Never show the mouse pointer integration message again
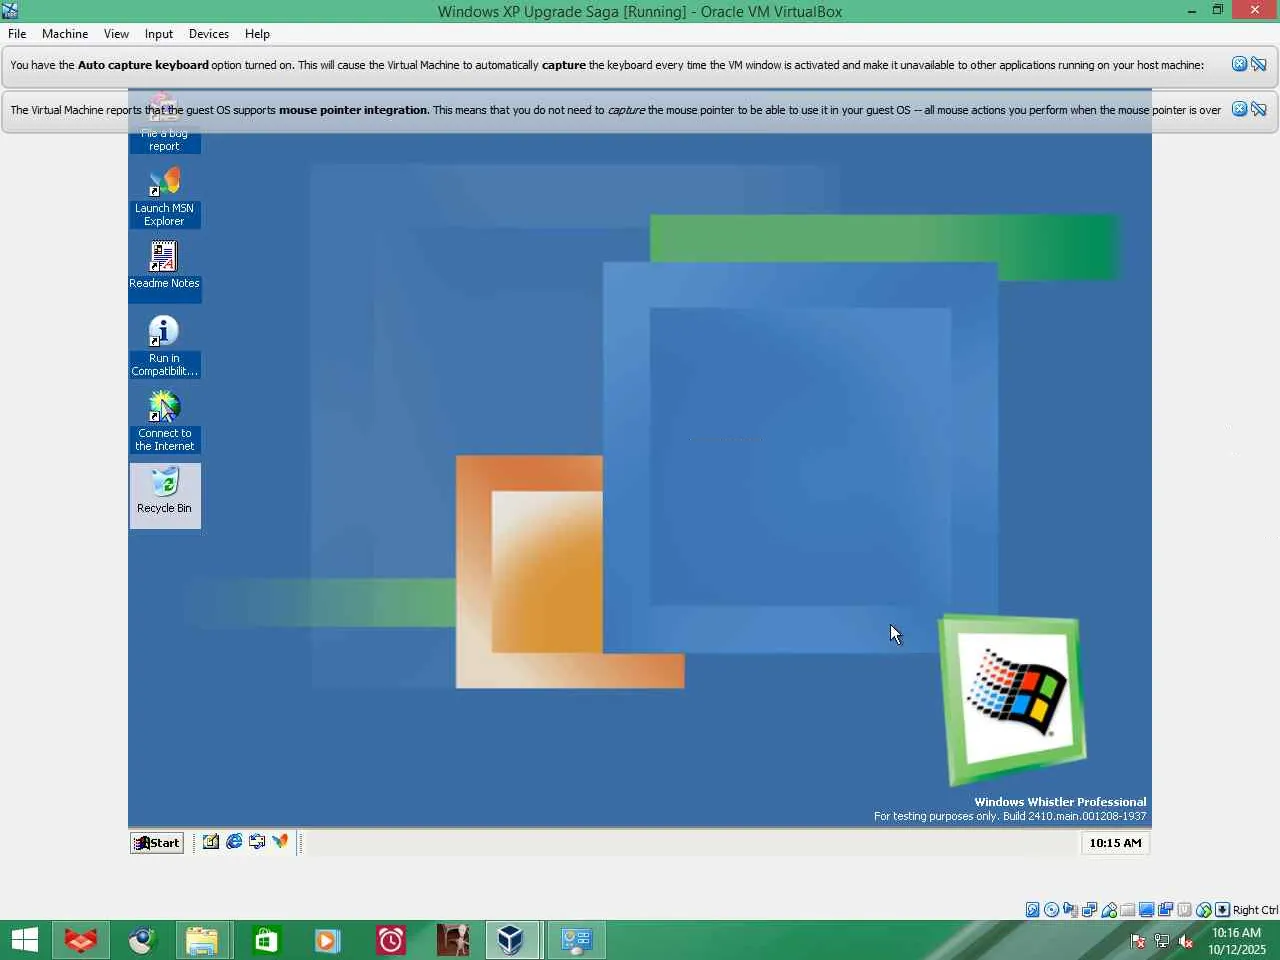This screenshot has width=1280, height=960. click(1259, 109)
